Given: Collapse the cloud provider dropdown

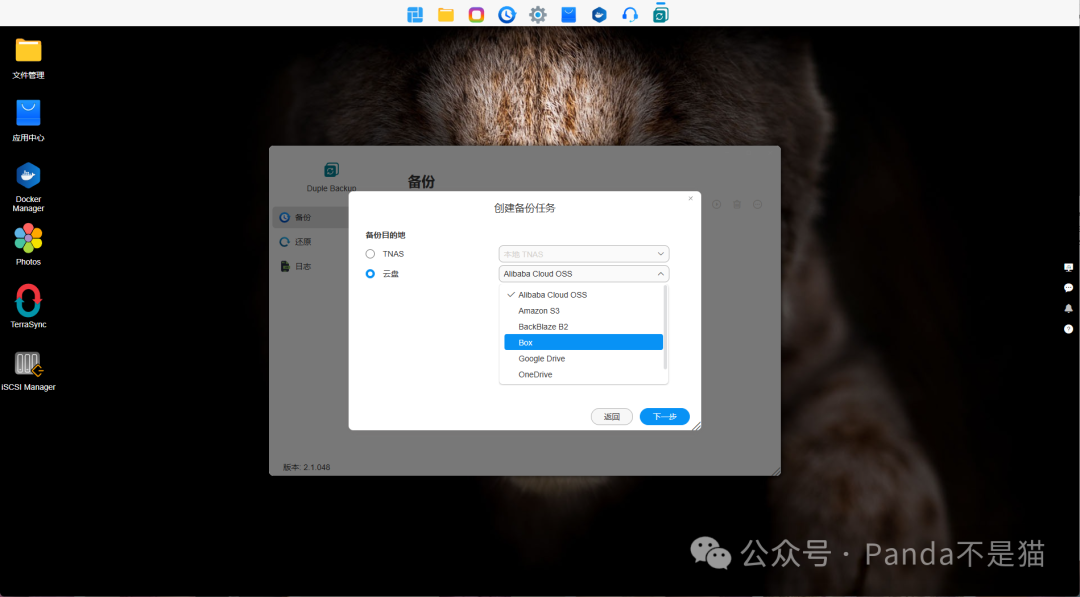Looking at the screenshot, I should pyautogui.click(x=660, y=273).
